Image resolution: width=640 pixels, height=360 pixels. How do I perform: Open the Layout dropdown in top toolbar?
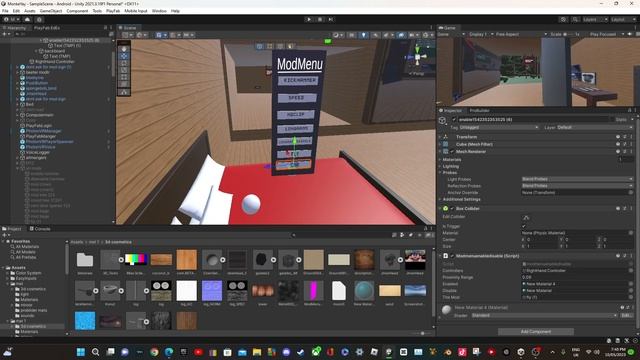624,19
